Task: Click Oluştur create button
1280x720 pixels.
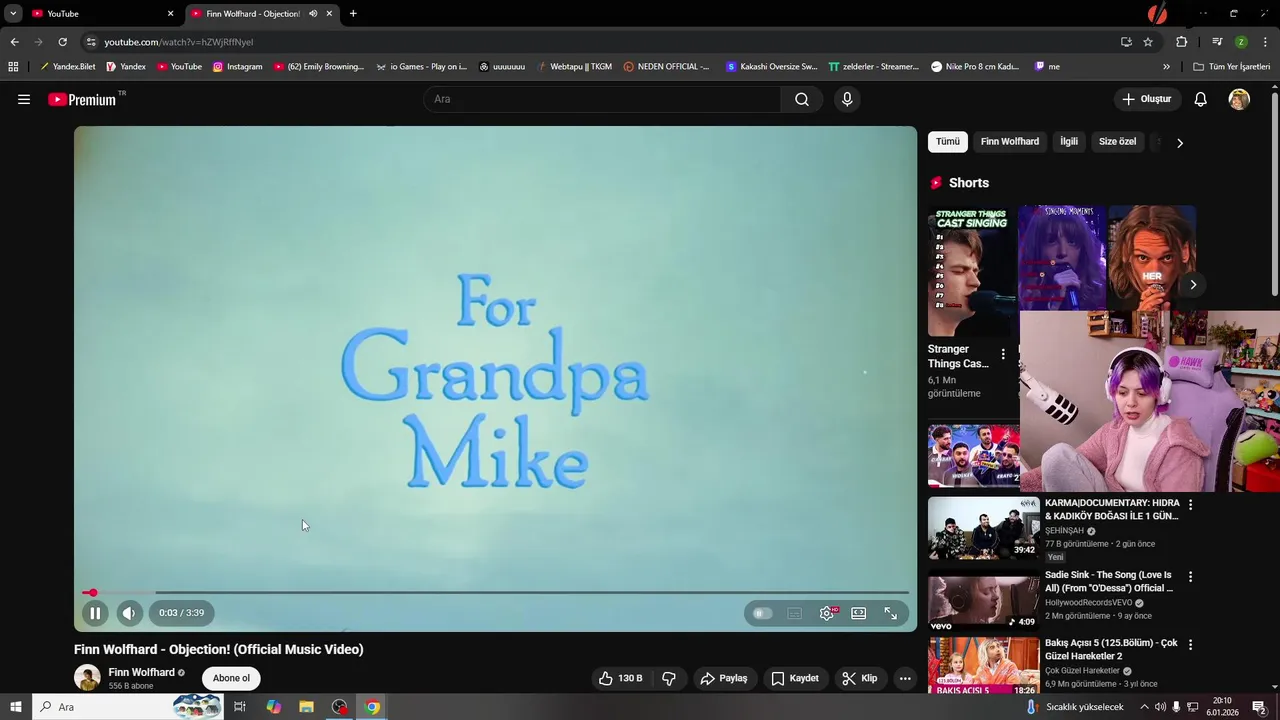Action: (1146, 99)
